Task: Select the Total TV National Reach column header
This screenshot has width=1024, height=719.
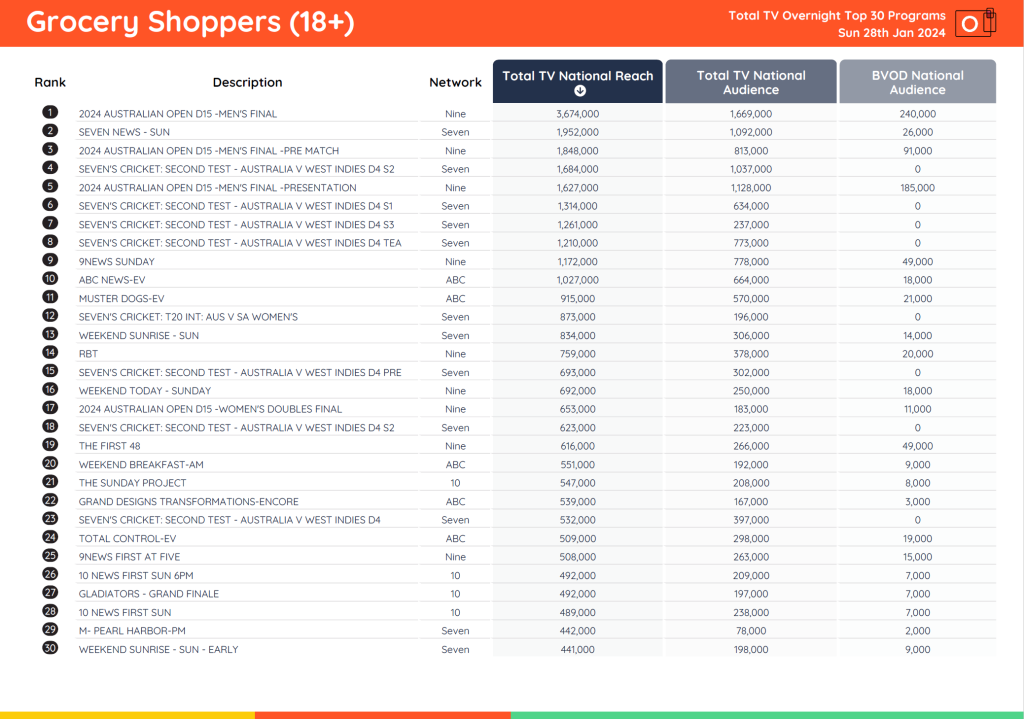Action: pos(577,76)
